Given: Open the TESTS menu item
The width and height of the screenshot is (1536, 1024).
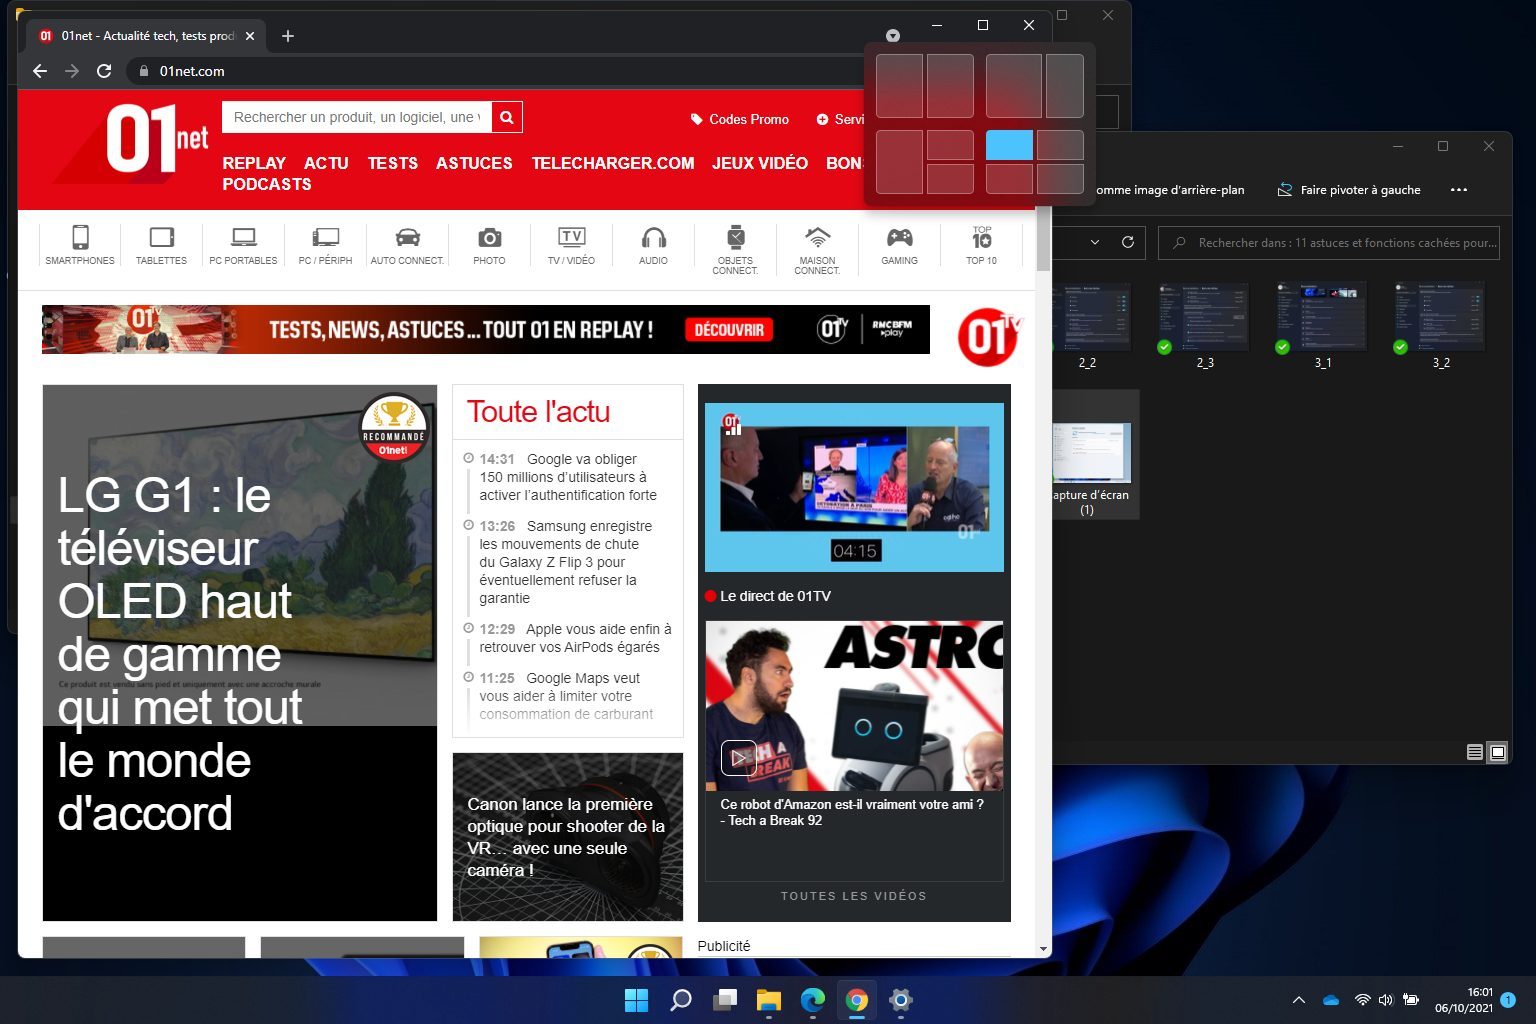Looking at the screenshot, I should click(x=392, y=163).
